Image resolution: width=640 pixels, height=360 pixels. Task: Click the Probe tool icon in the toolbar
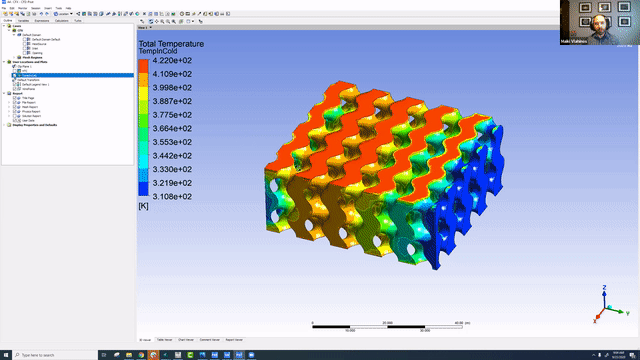[199, 14]
